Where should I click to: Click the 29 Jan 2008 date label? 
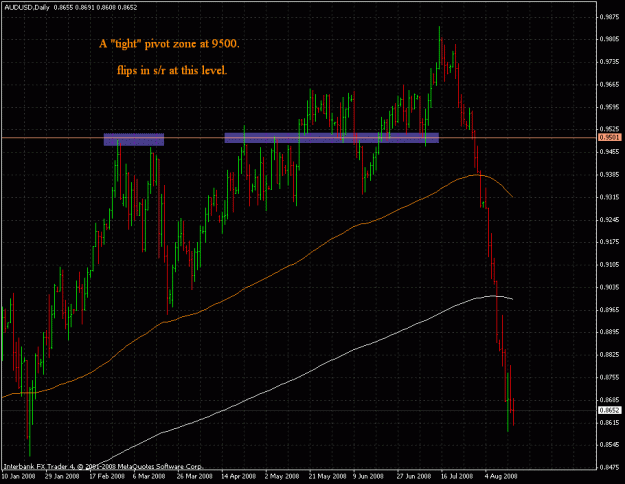[x=62, y=476]
